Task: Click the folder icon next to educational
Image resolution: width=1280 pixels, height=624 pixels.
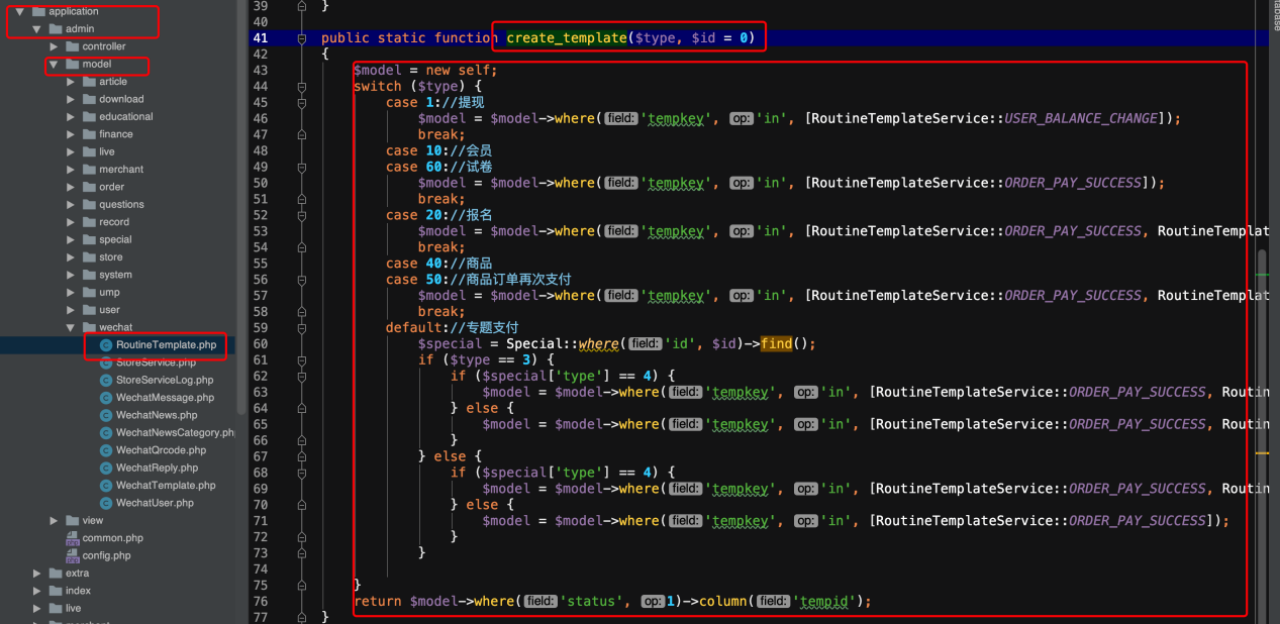Action: point(89,116)
